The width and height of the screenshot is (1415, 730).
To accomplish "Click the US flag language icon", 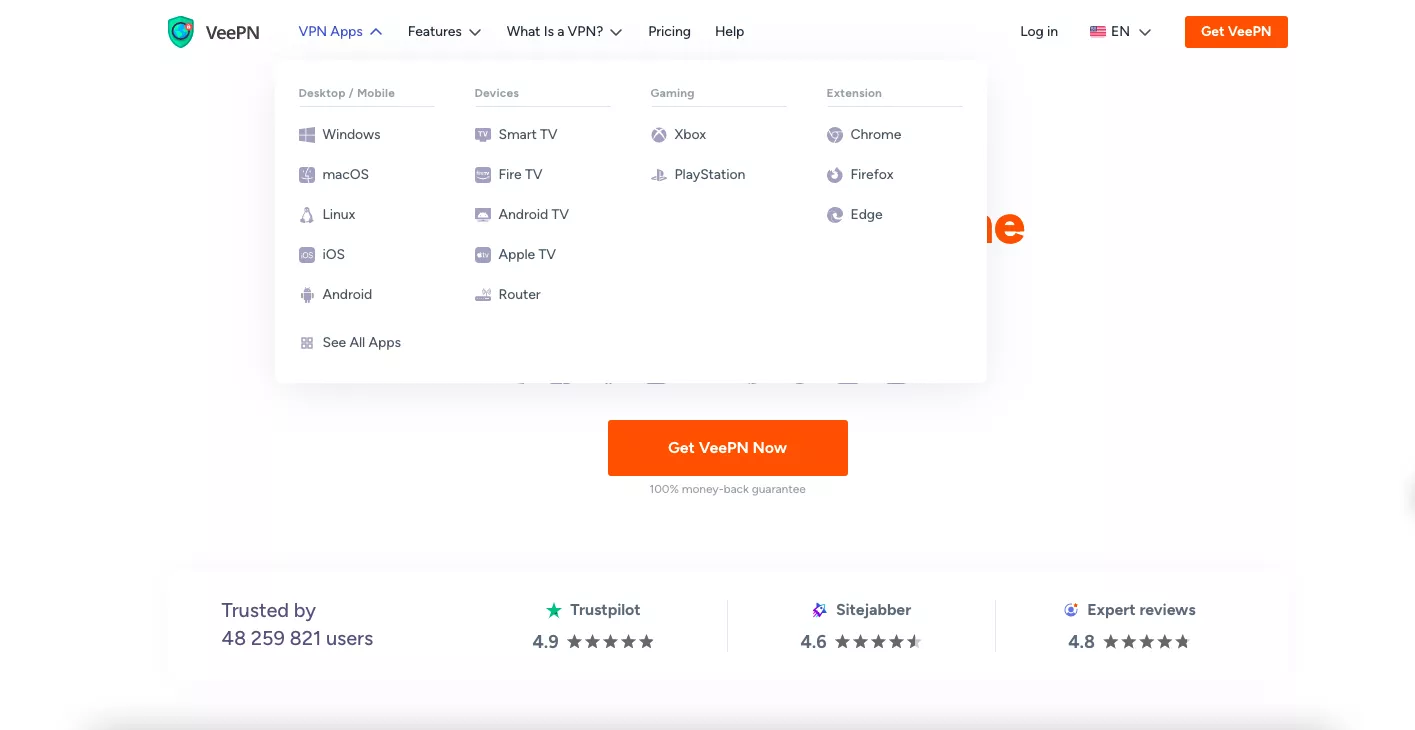I will 1098,32.
